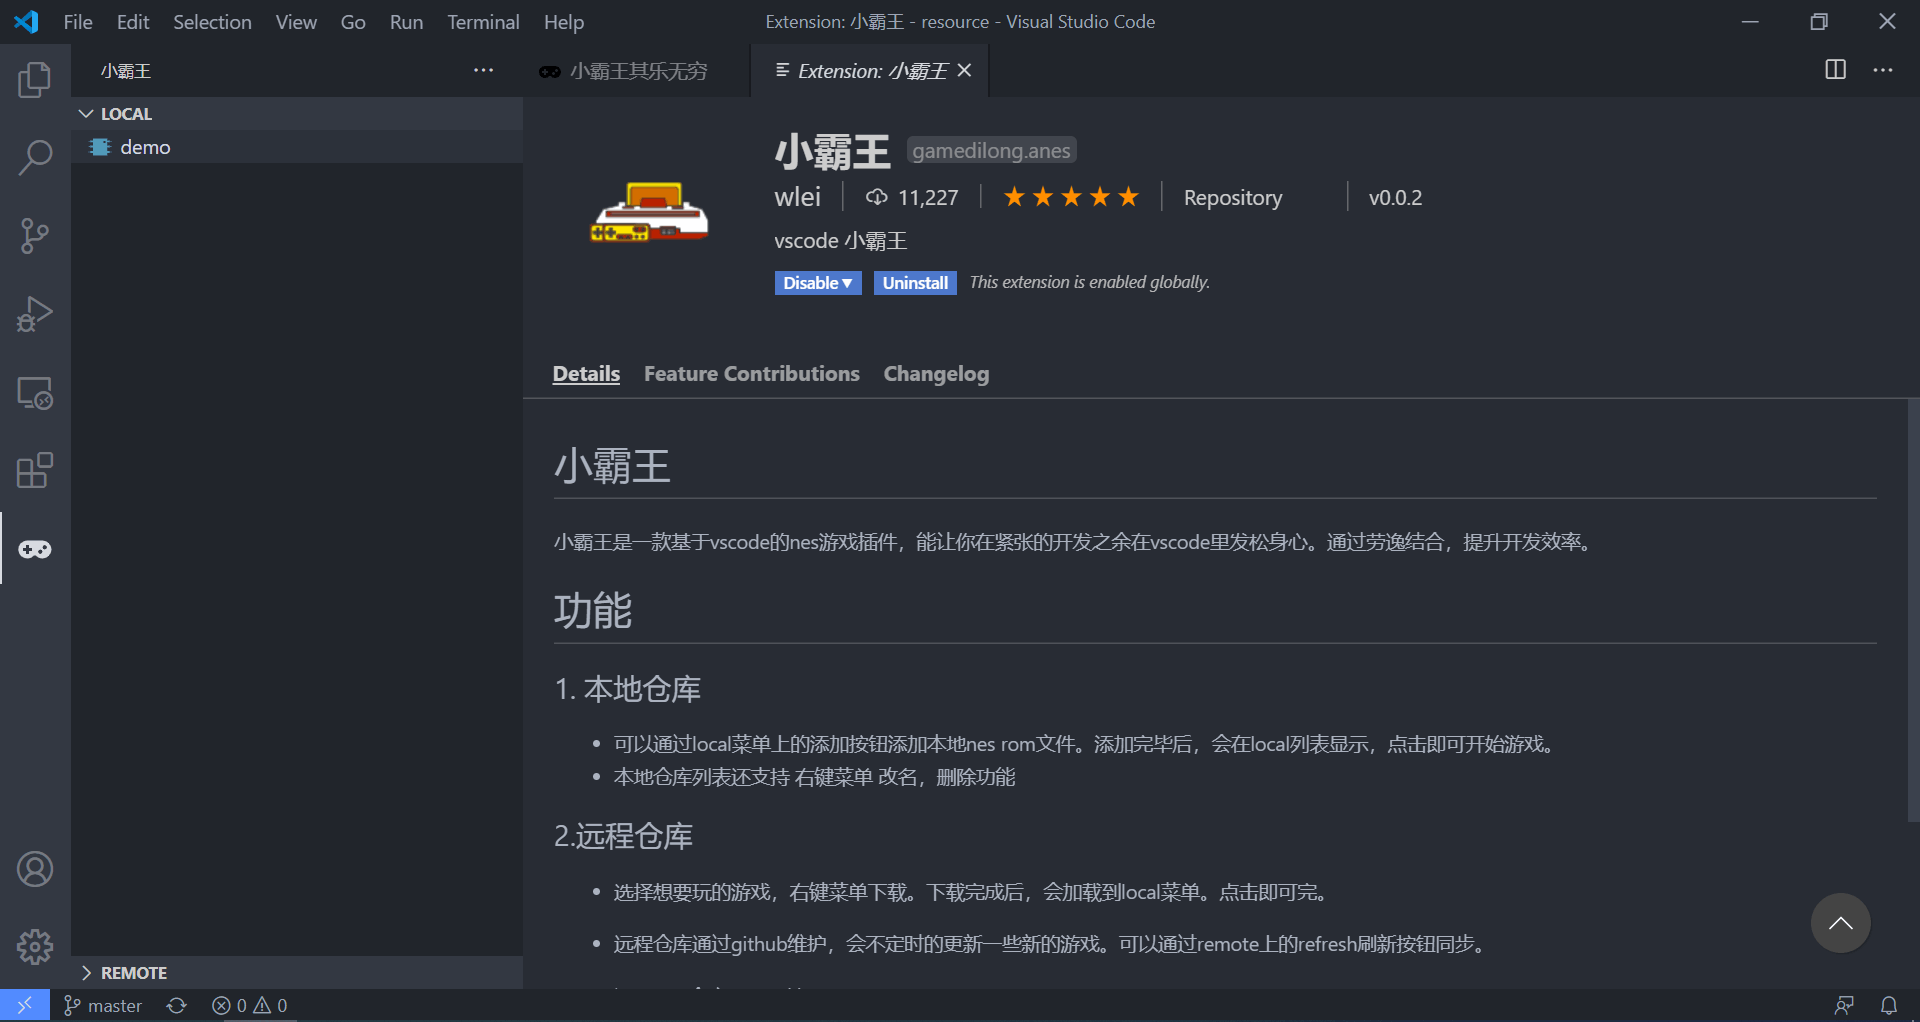The image size is (1920, 1022).
Task: Open the Remote Explorer view icon
Action: pos(35,393)
